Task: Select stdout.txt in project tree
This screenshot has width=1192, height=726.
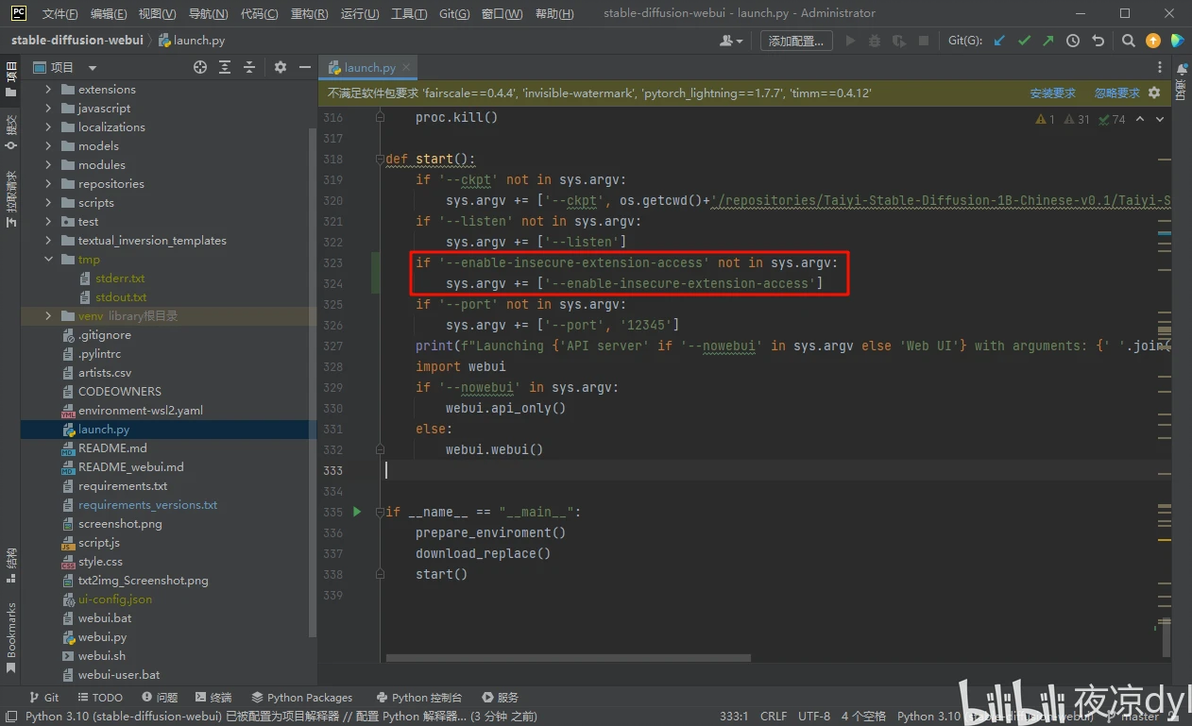Action: coord(121,297)
